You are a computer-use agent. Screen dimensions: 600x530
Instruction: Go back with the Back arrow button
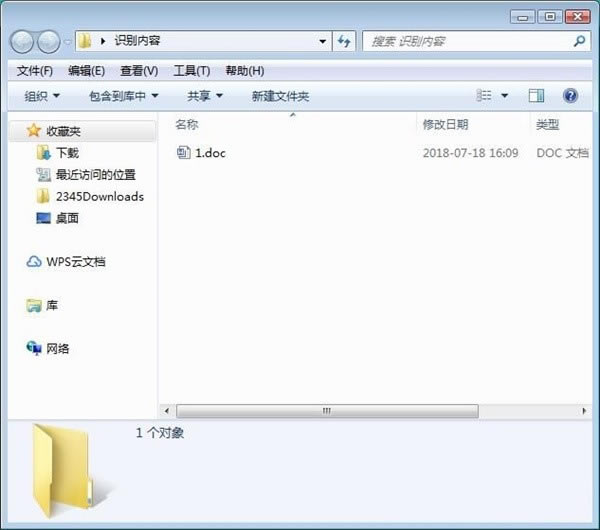tap(22, 42)
